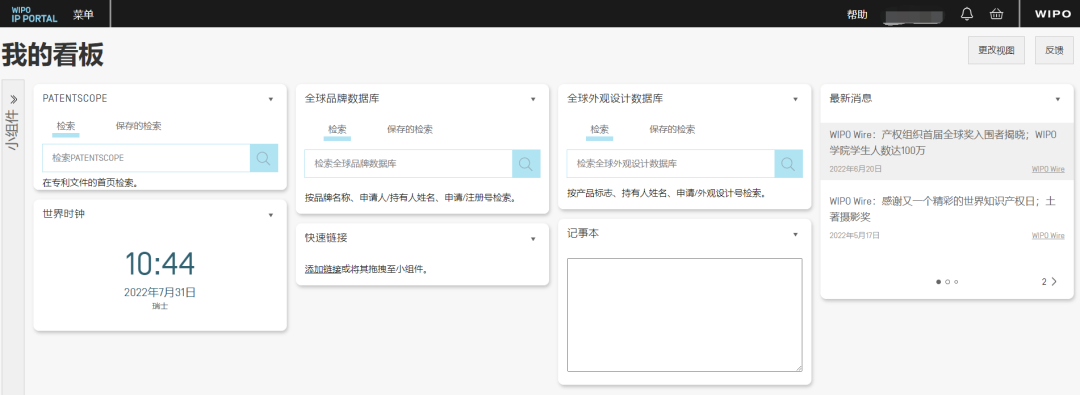Click the notification bell icon
This screenshot has height=395, width=1080.
968,14
